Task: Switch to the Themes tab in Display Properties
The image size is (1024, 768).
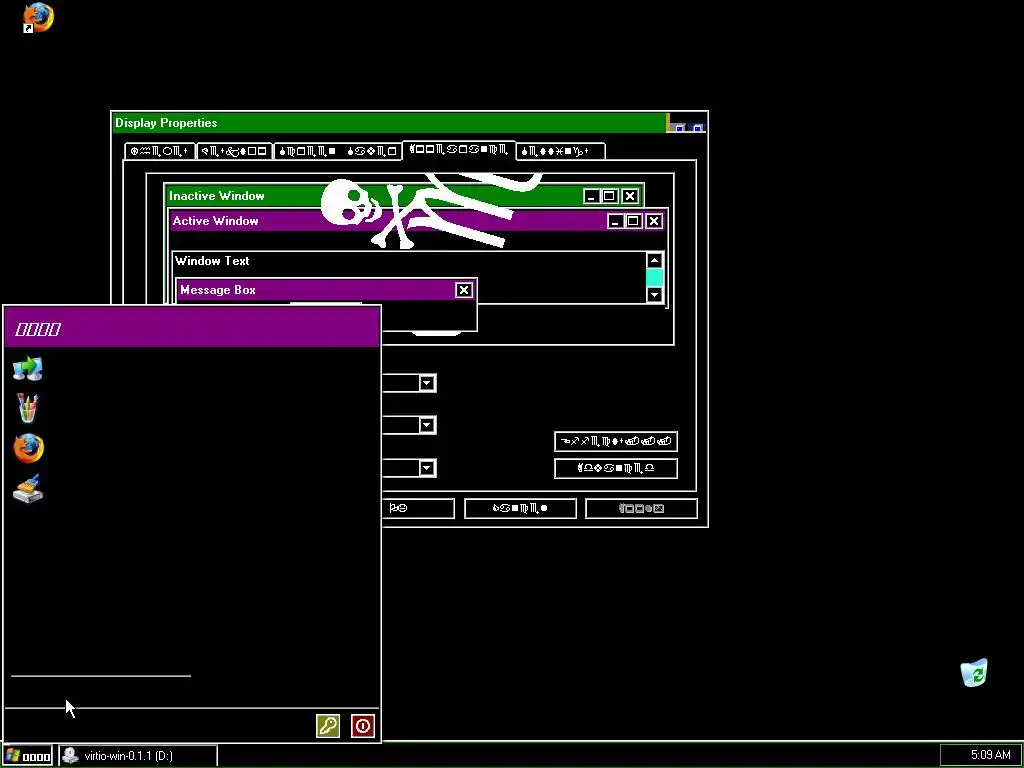Action: click(160, 151)
